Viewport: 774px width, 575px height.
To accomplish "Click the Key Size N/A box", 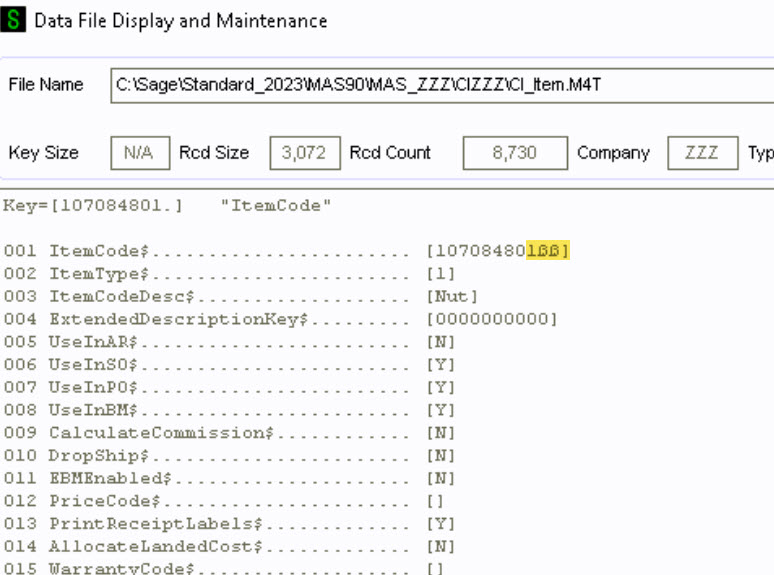I will tap(140, 153).
